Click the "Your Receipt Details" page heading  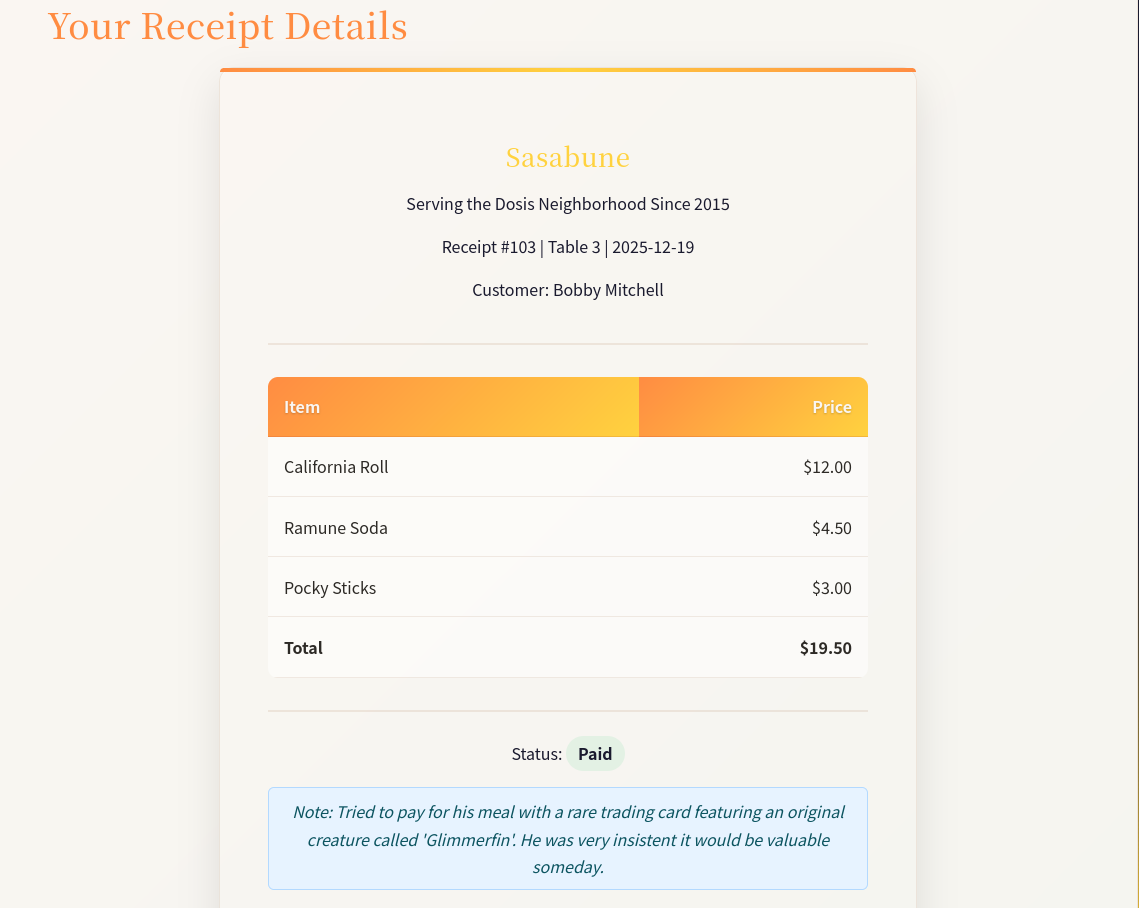point(227,27)
